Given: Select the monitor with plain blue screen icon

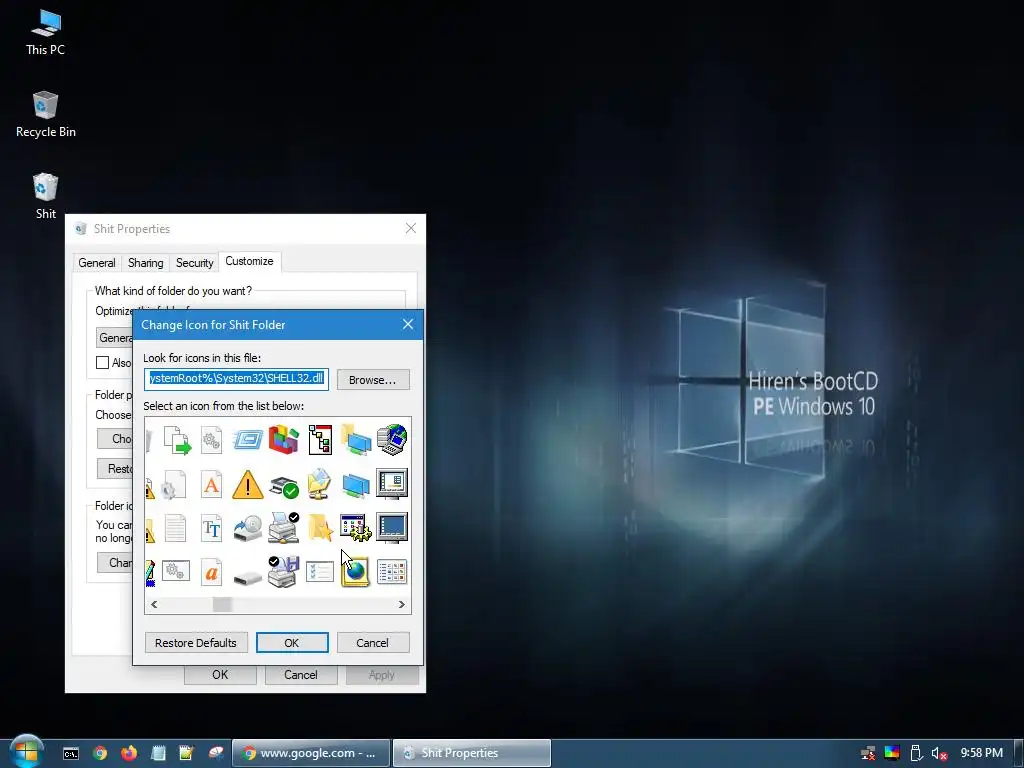Looking at the screenshot, I should click(x=392, y=528).
